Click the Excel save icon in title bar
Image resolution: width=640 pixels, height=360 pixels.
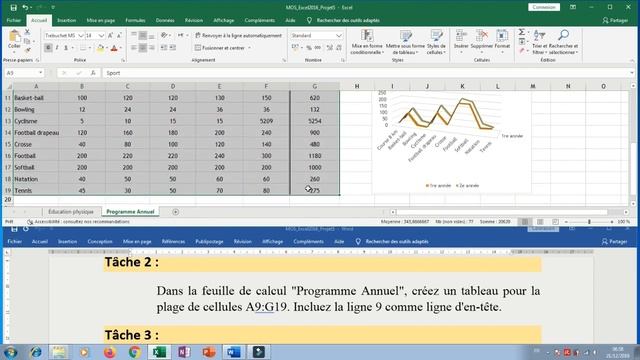pyautogui.click(x=13, y=7)
